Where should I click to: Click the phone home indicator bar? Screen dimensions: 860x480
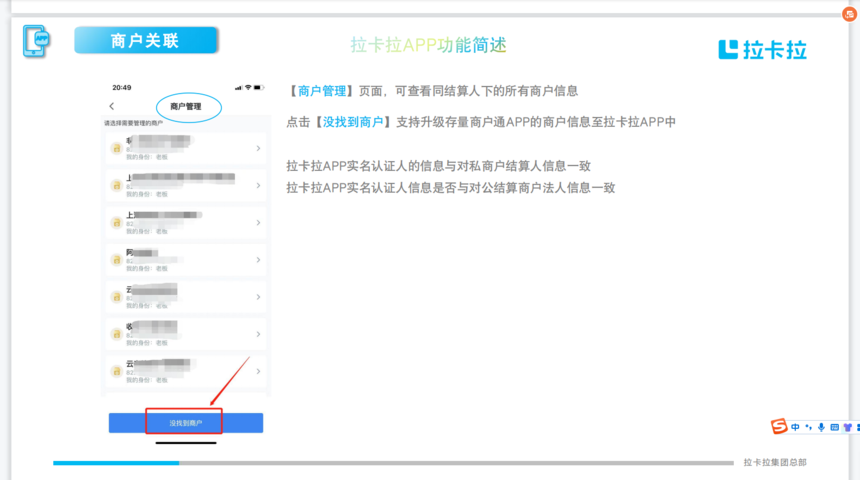pyautogui.click(x=186, y=443)
